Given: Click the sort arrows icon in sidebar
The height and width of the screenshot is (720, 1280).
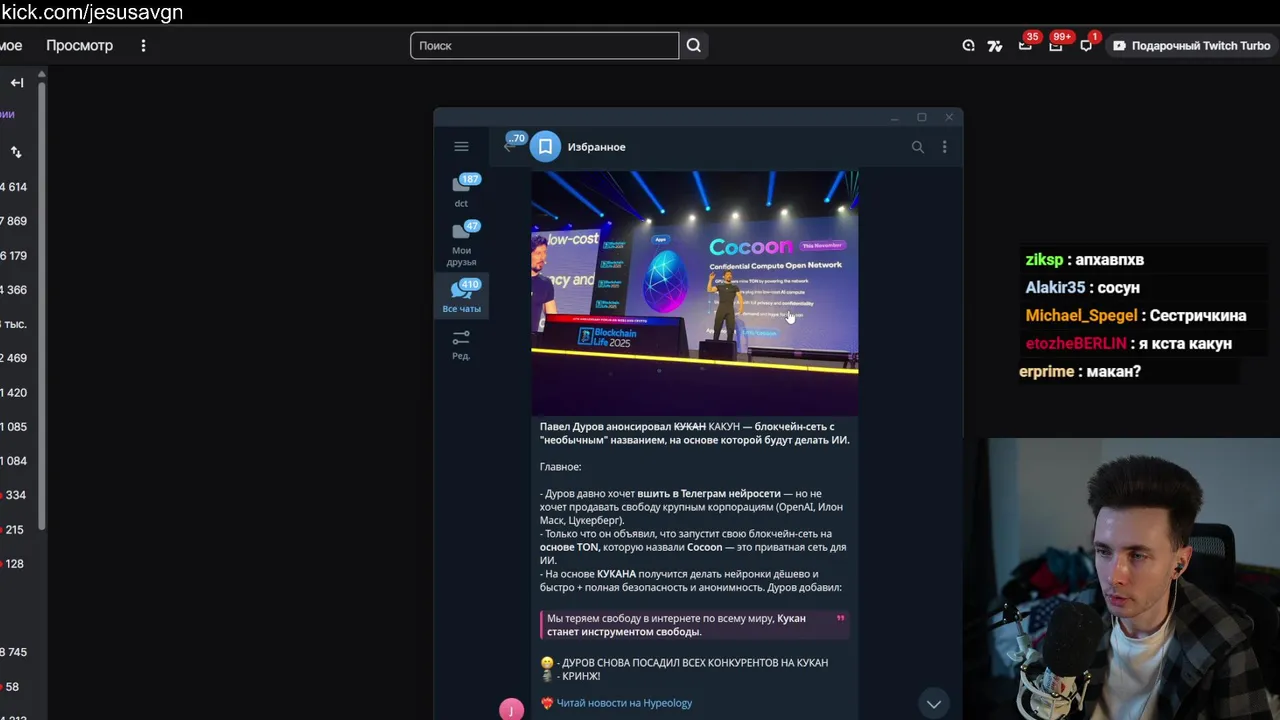Looking at the screenshot, I should [16, 152].
